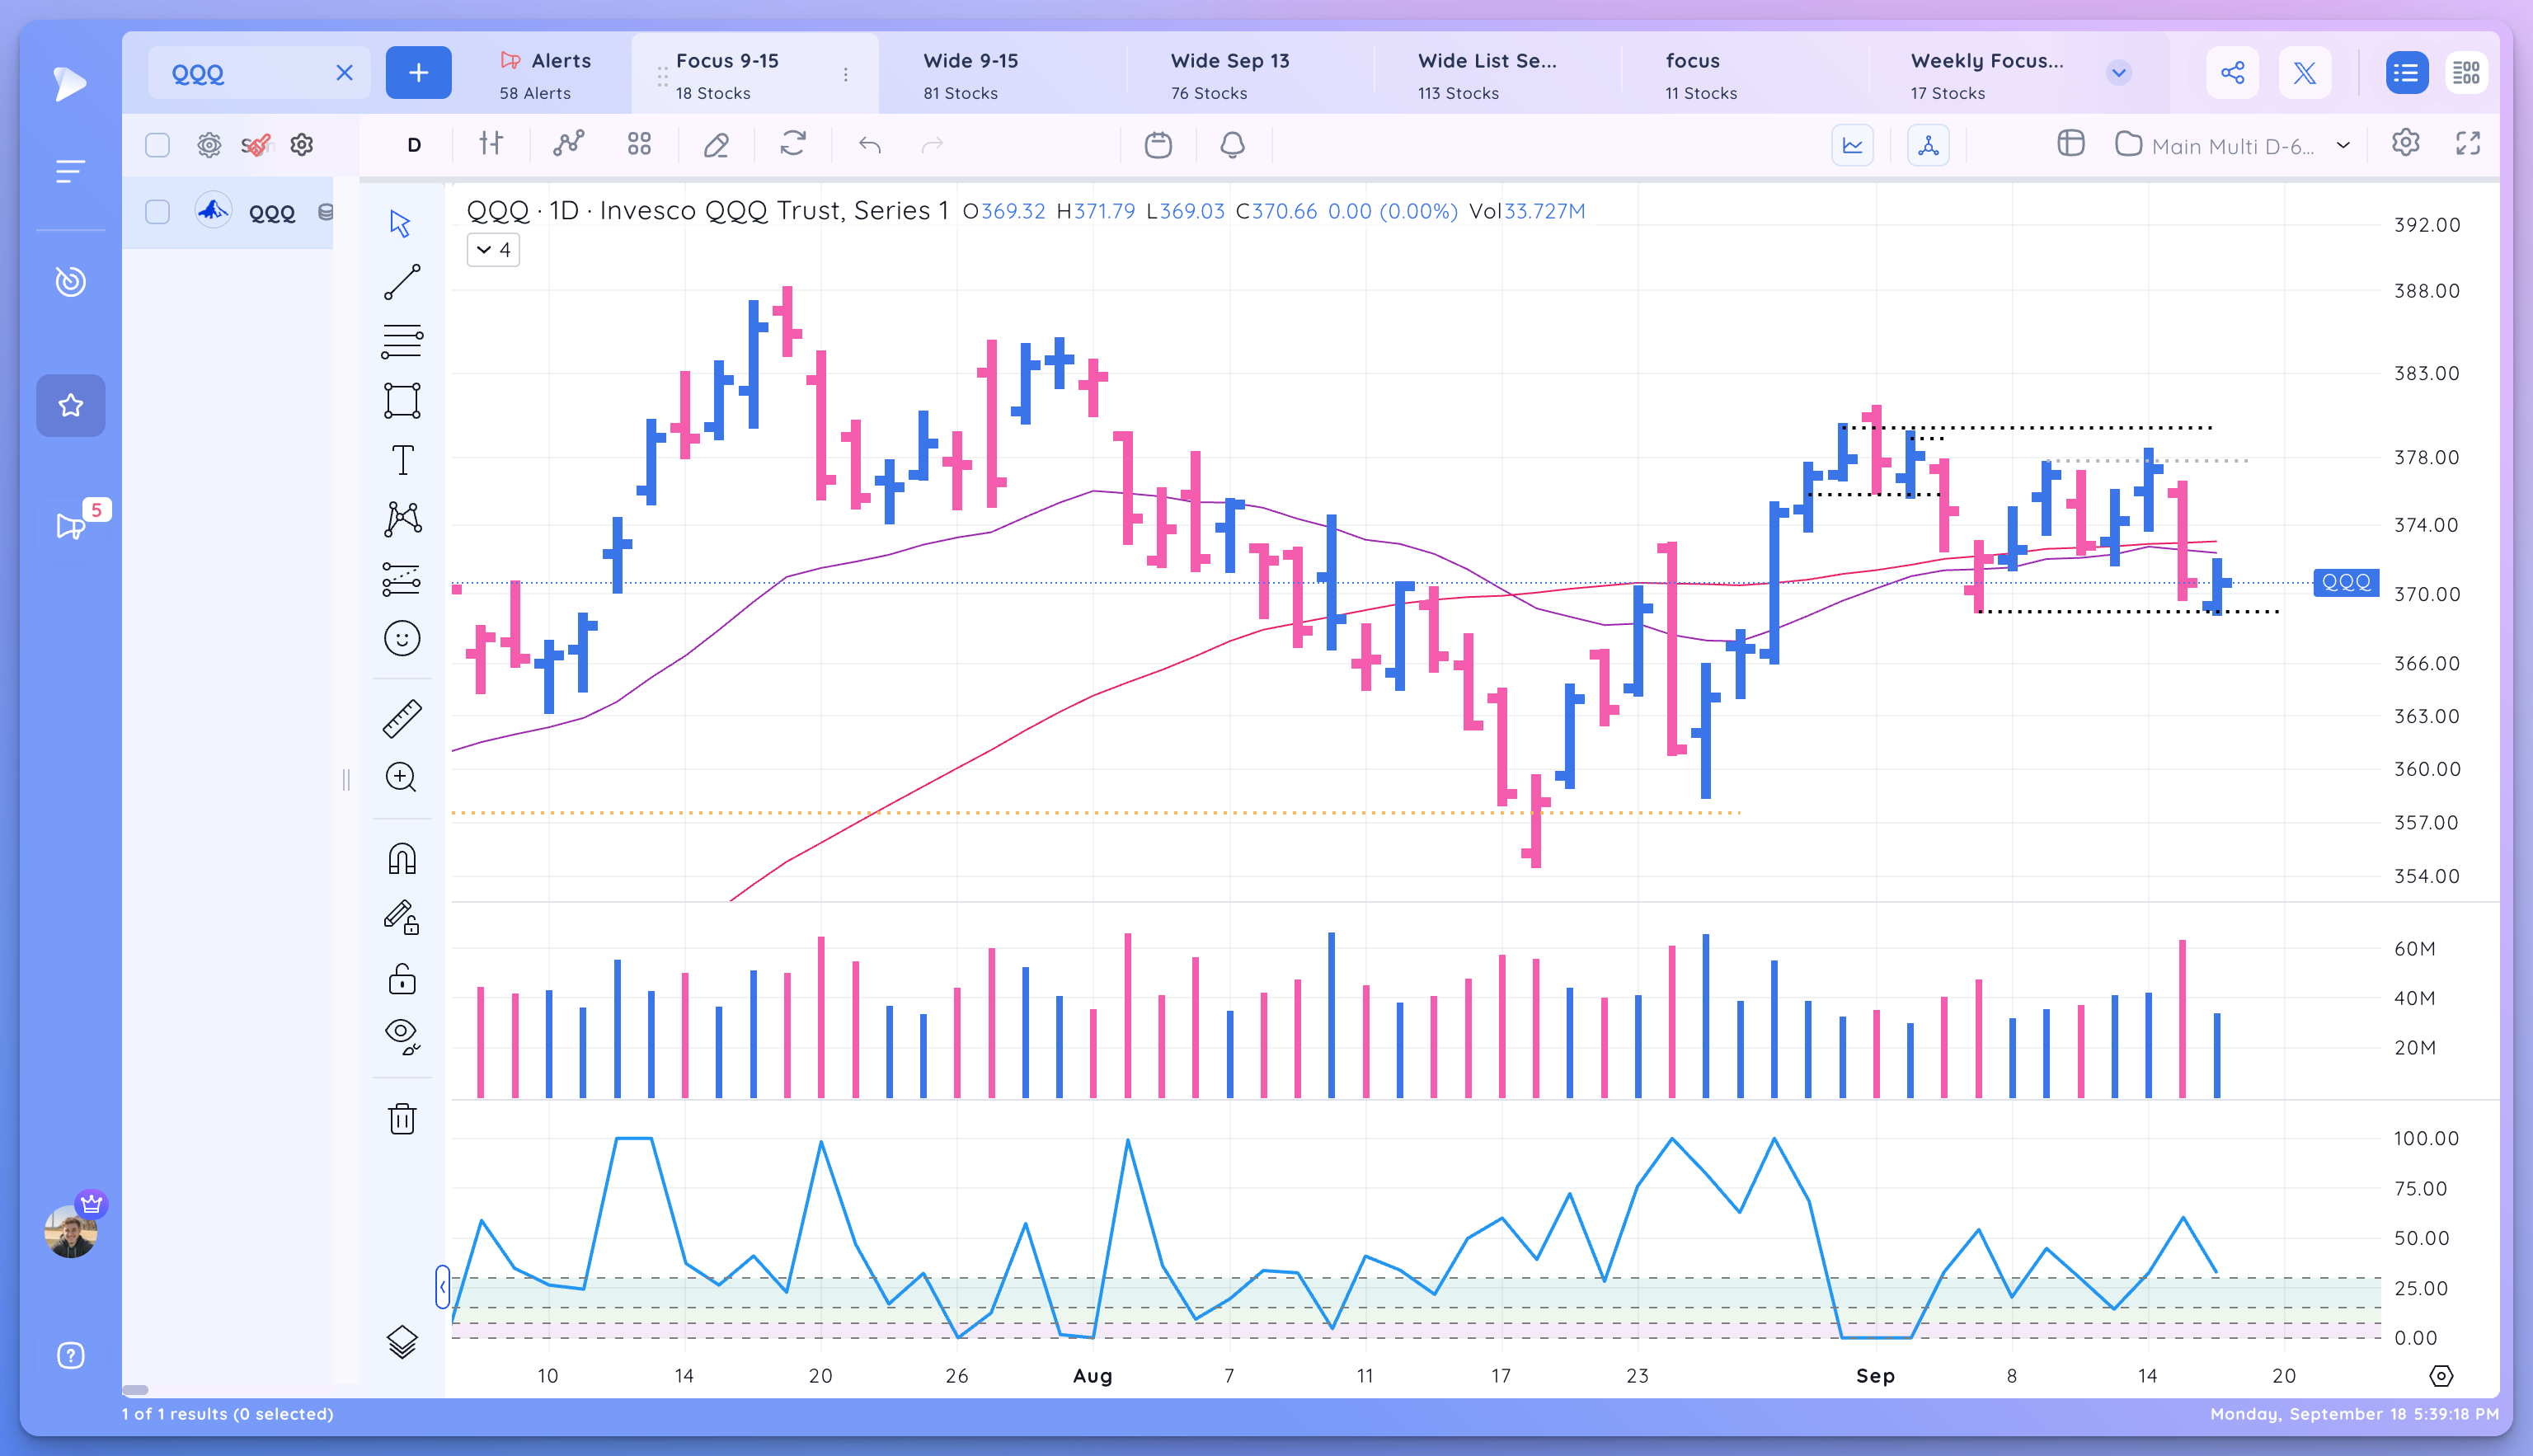Viewport: 2533px width, 1456px height.
Task: Open the Wide List Se... tab
Action: pos(1487,75)
